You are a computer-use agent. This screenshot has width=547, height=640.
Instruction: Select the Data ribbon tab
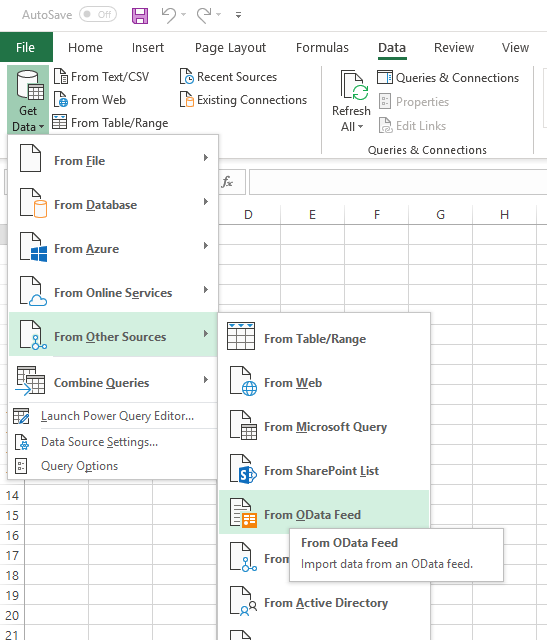[392, 47]
